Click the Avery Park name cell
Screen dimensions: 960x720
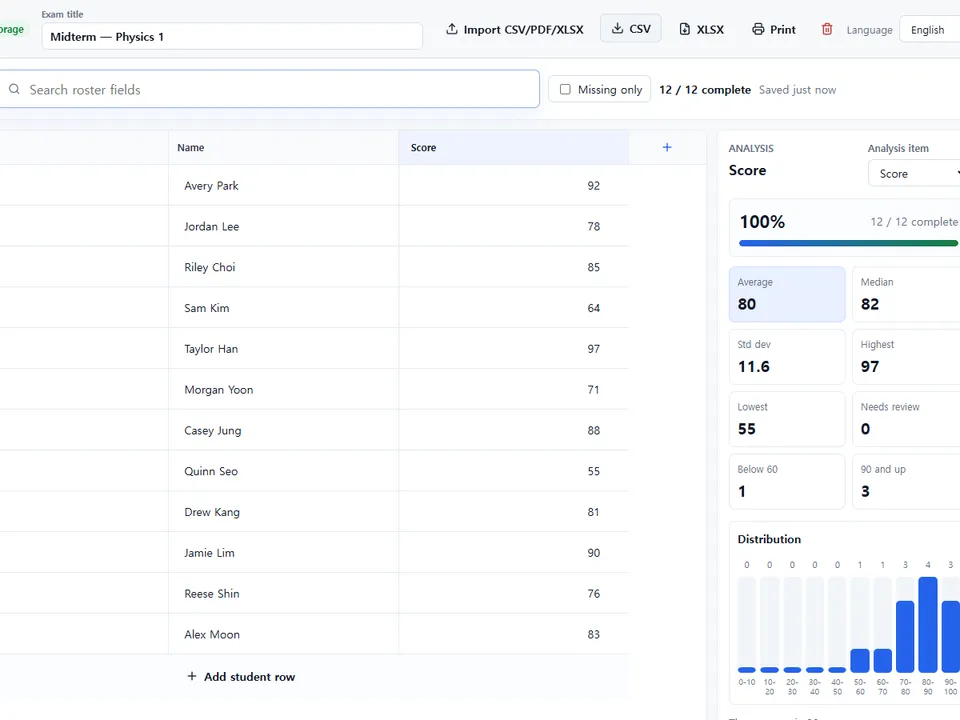pos(283,186)
